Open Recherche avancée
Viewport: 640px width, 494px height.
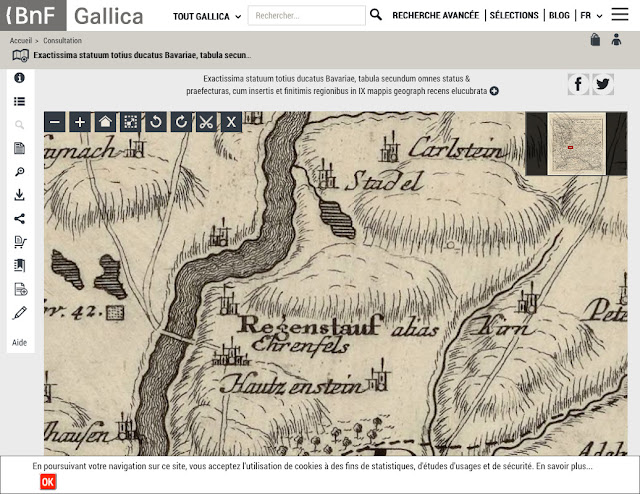(436, 16)
